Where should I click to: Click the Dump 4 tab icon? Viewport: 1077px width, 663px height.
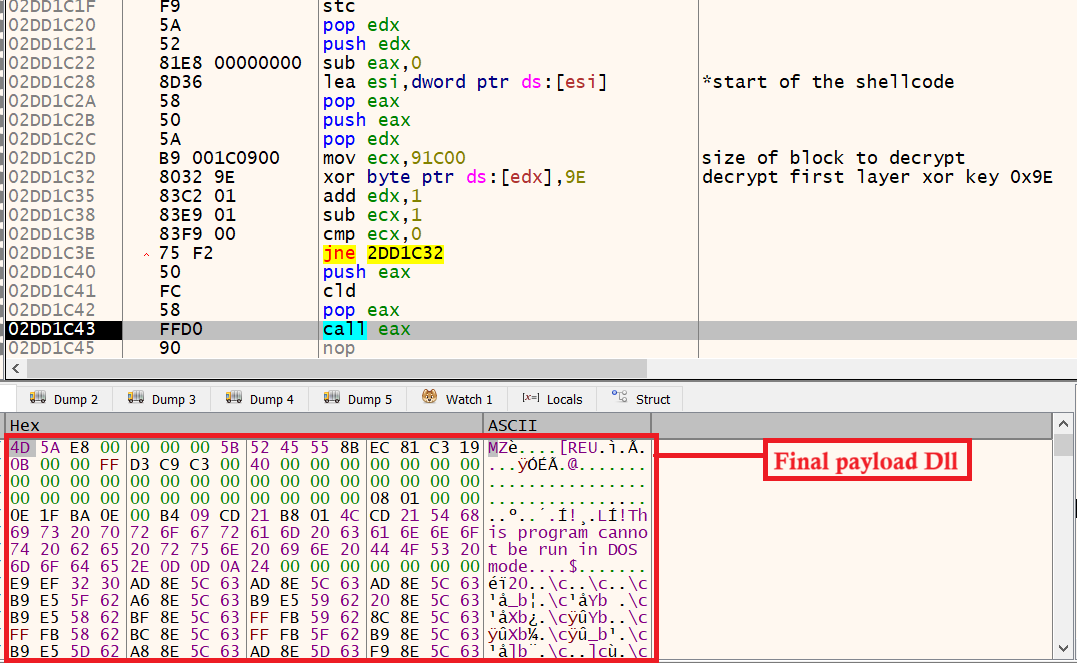(234, 398)
